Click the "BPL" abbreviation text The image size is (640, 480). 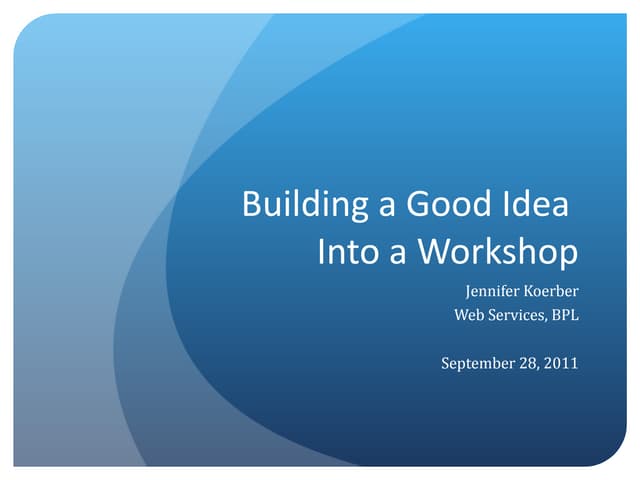pos(563,316)
